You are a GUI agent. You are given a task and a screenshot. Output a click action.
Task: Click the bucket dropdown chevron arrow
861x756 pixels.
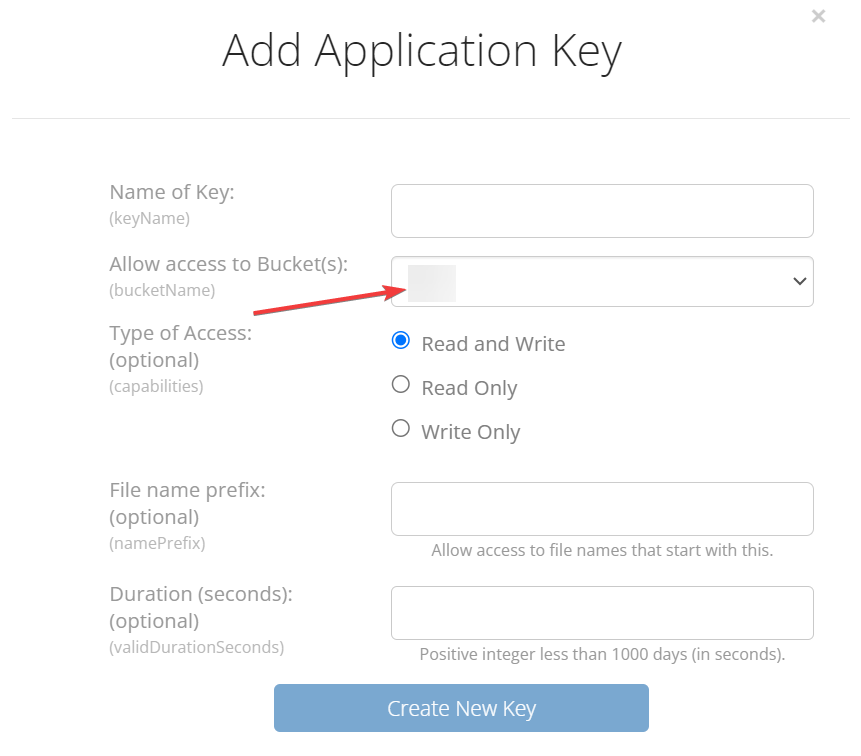tap(799, 282)
